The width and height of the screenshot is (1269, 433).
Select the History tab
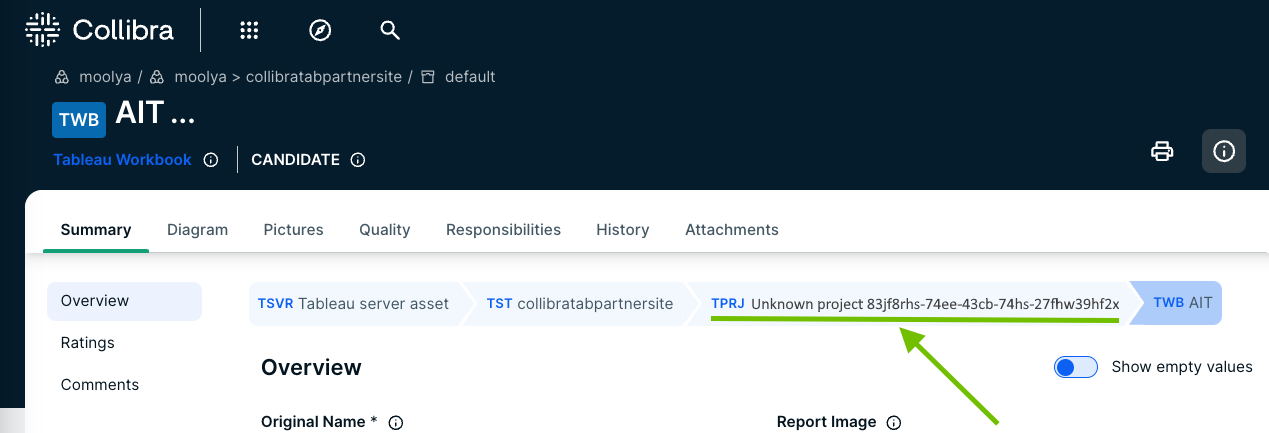coord(622,230)
